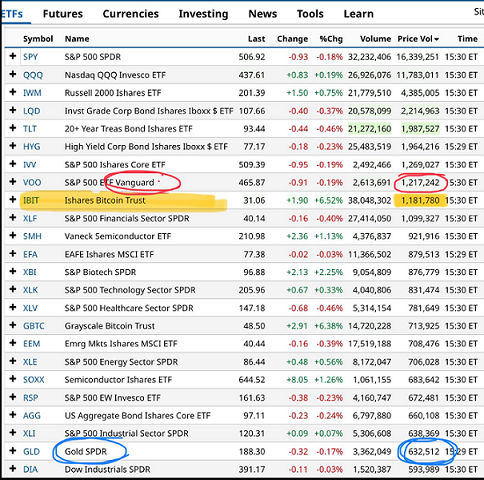484x480 pixels.
Task: Open the HYG symbol link
Action: (x=32, y=147)
